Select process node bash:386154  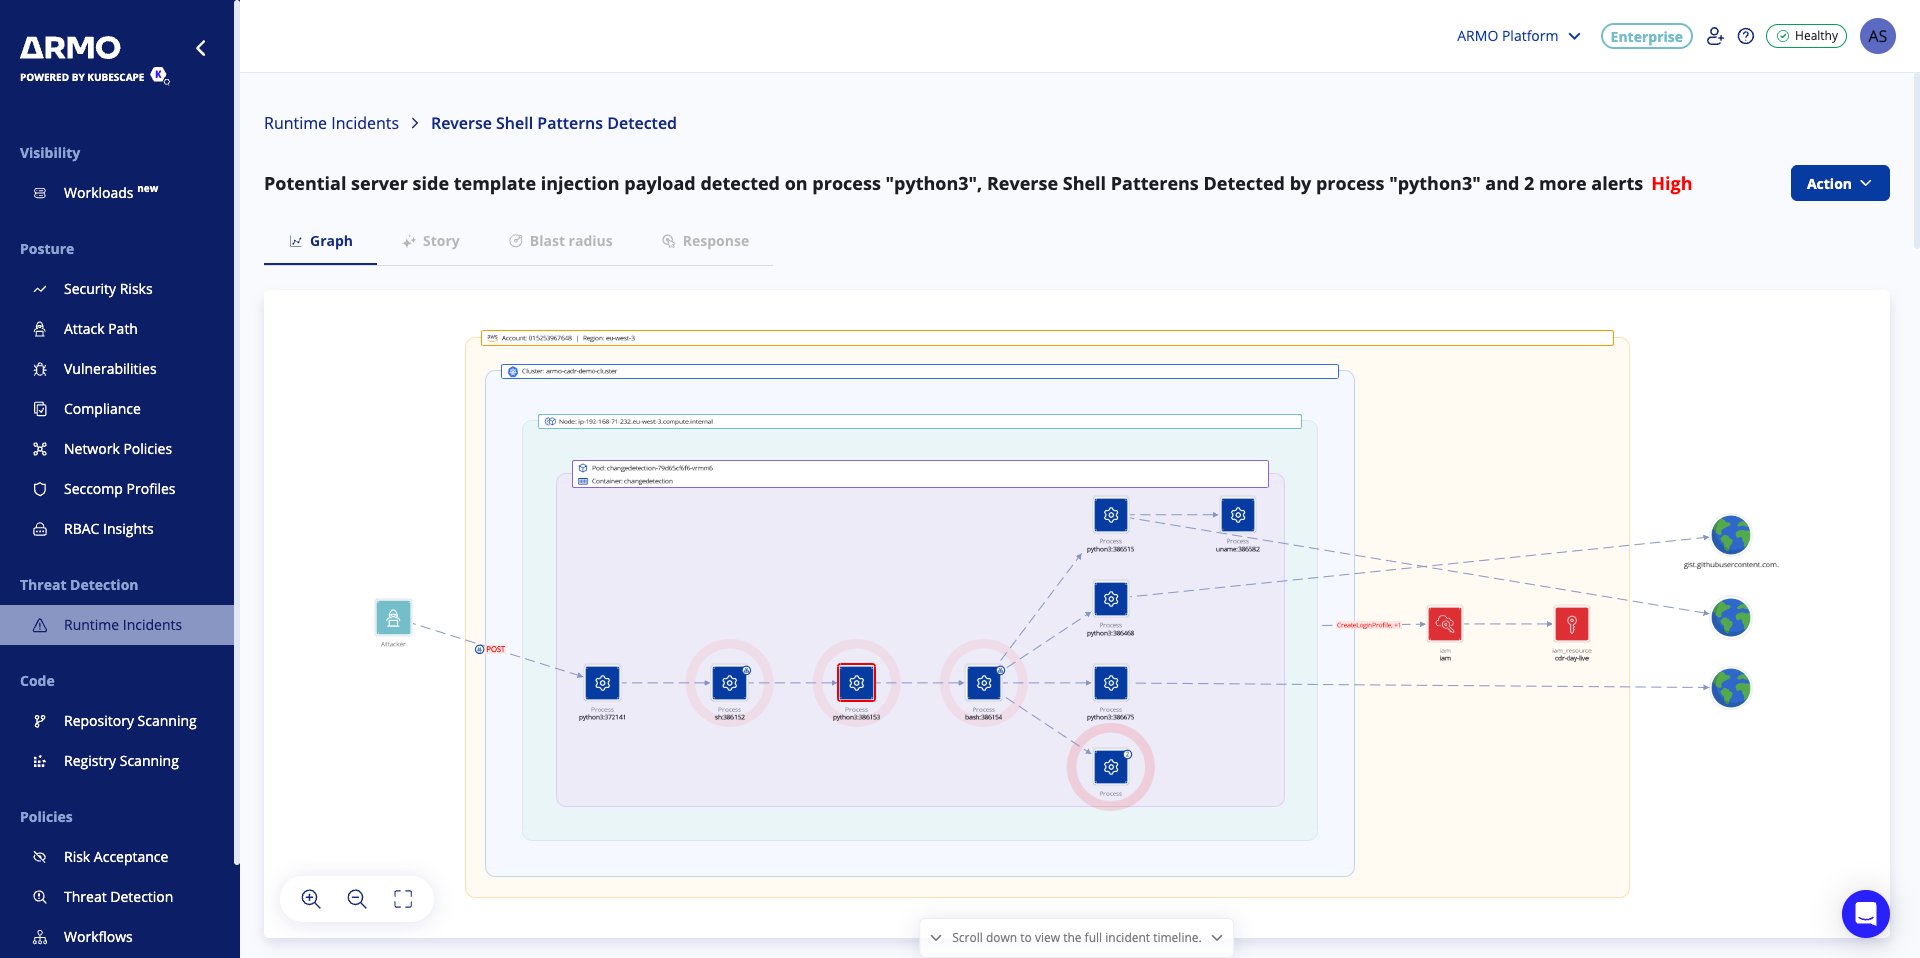tap(984, 683)
